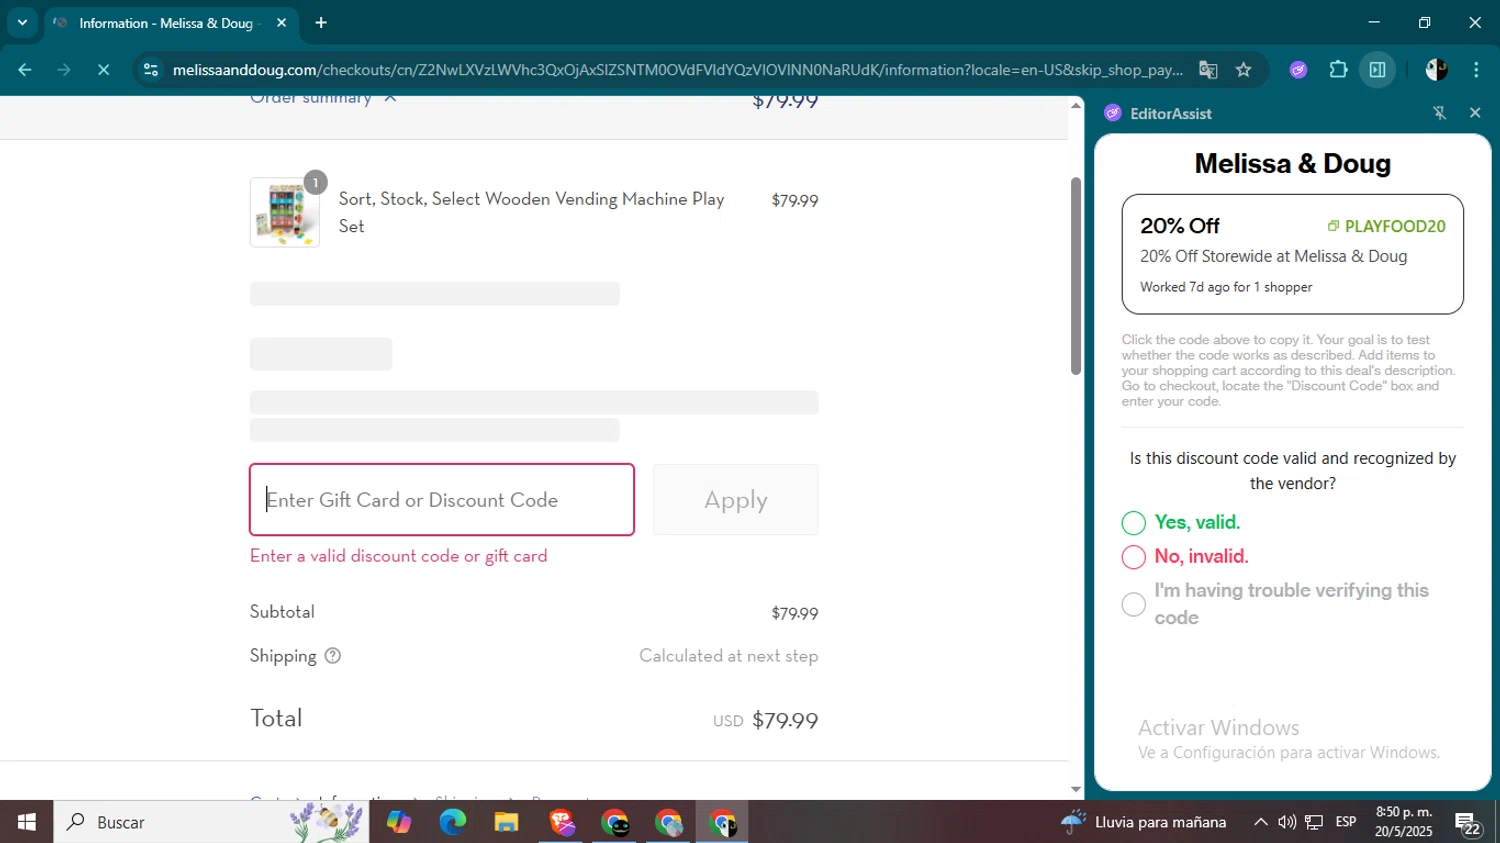
Task: Click the Buscar taskbar search box
Action: click(211, 822)
